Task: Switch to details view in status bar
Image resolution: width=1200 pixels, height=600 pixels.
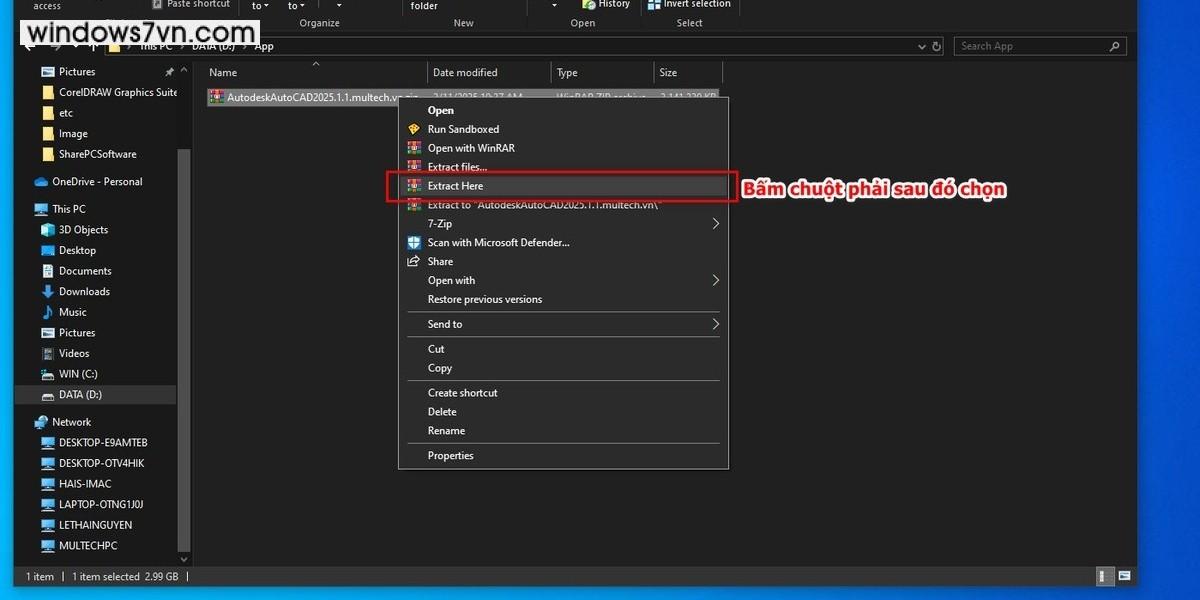Action: pyautogui.click(x=1104, y=576)
